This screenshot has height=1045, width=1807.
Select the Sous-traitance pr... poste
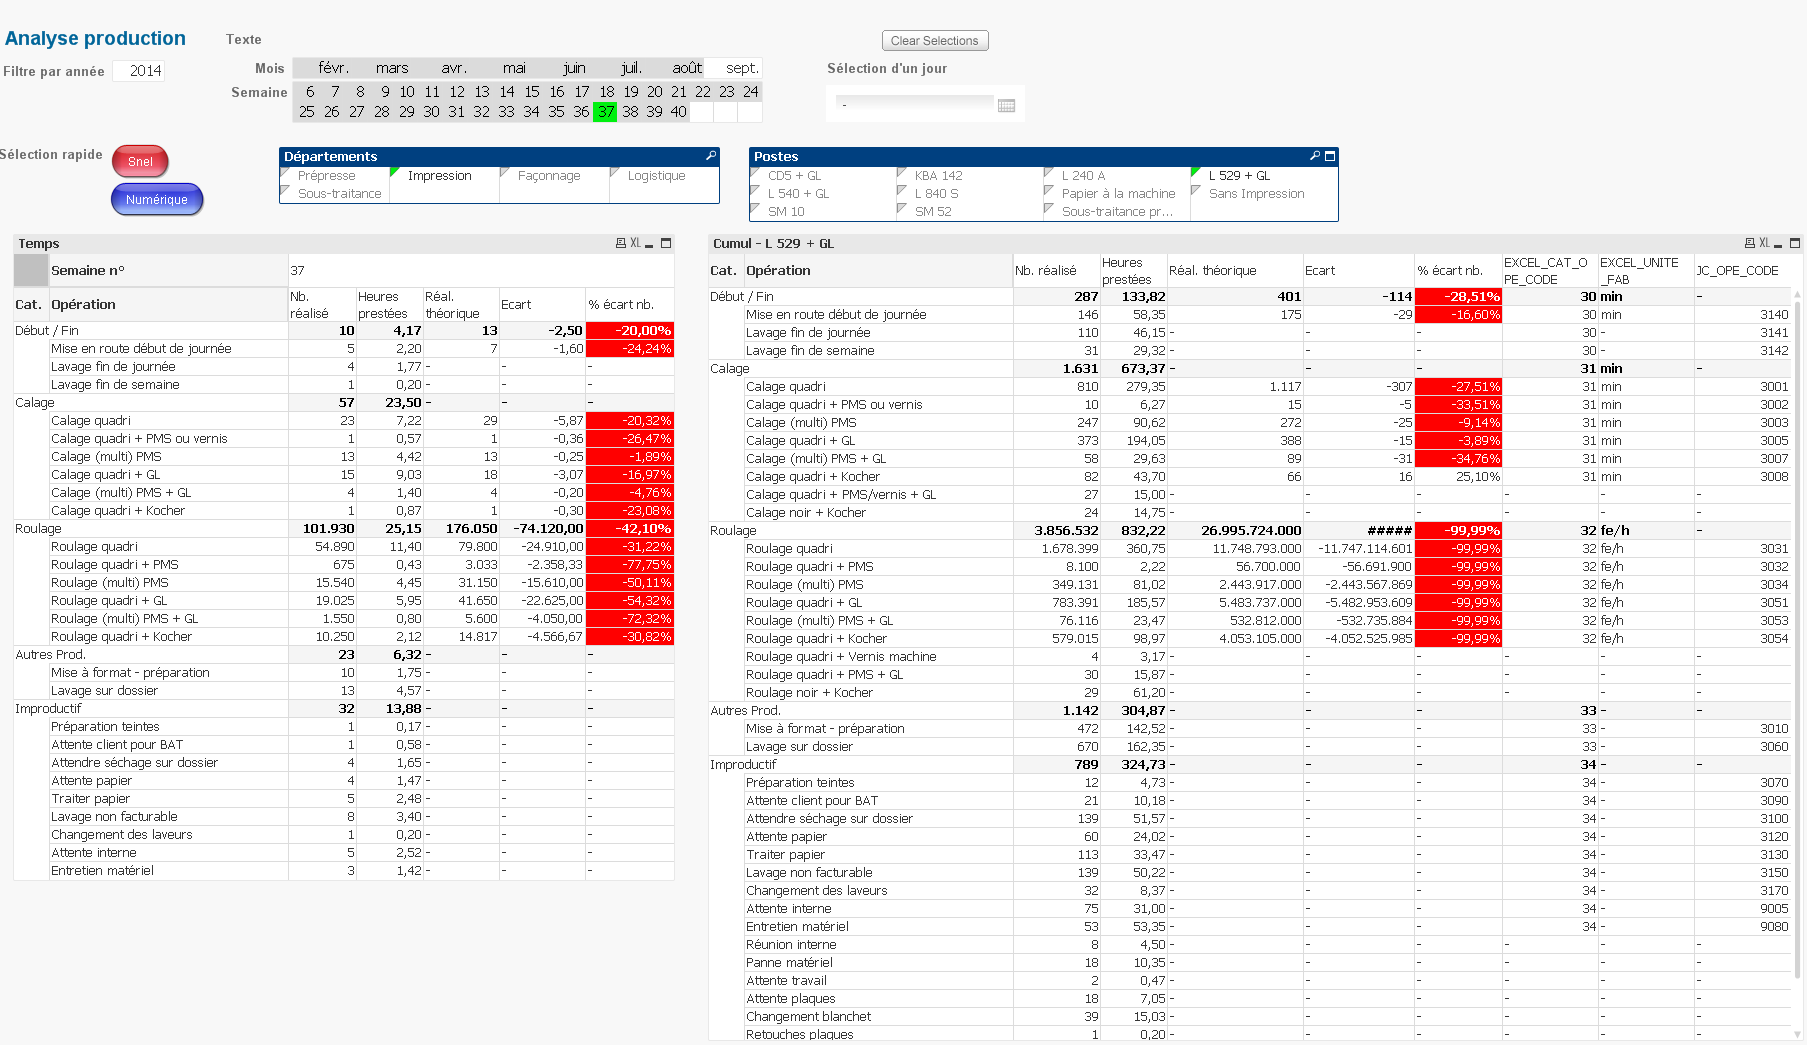[x=1118, y=212]
